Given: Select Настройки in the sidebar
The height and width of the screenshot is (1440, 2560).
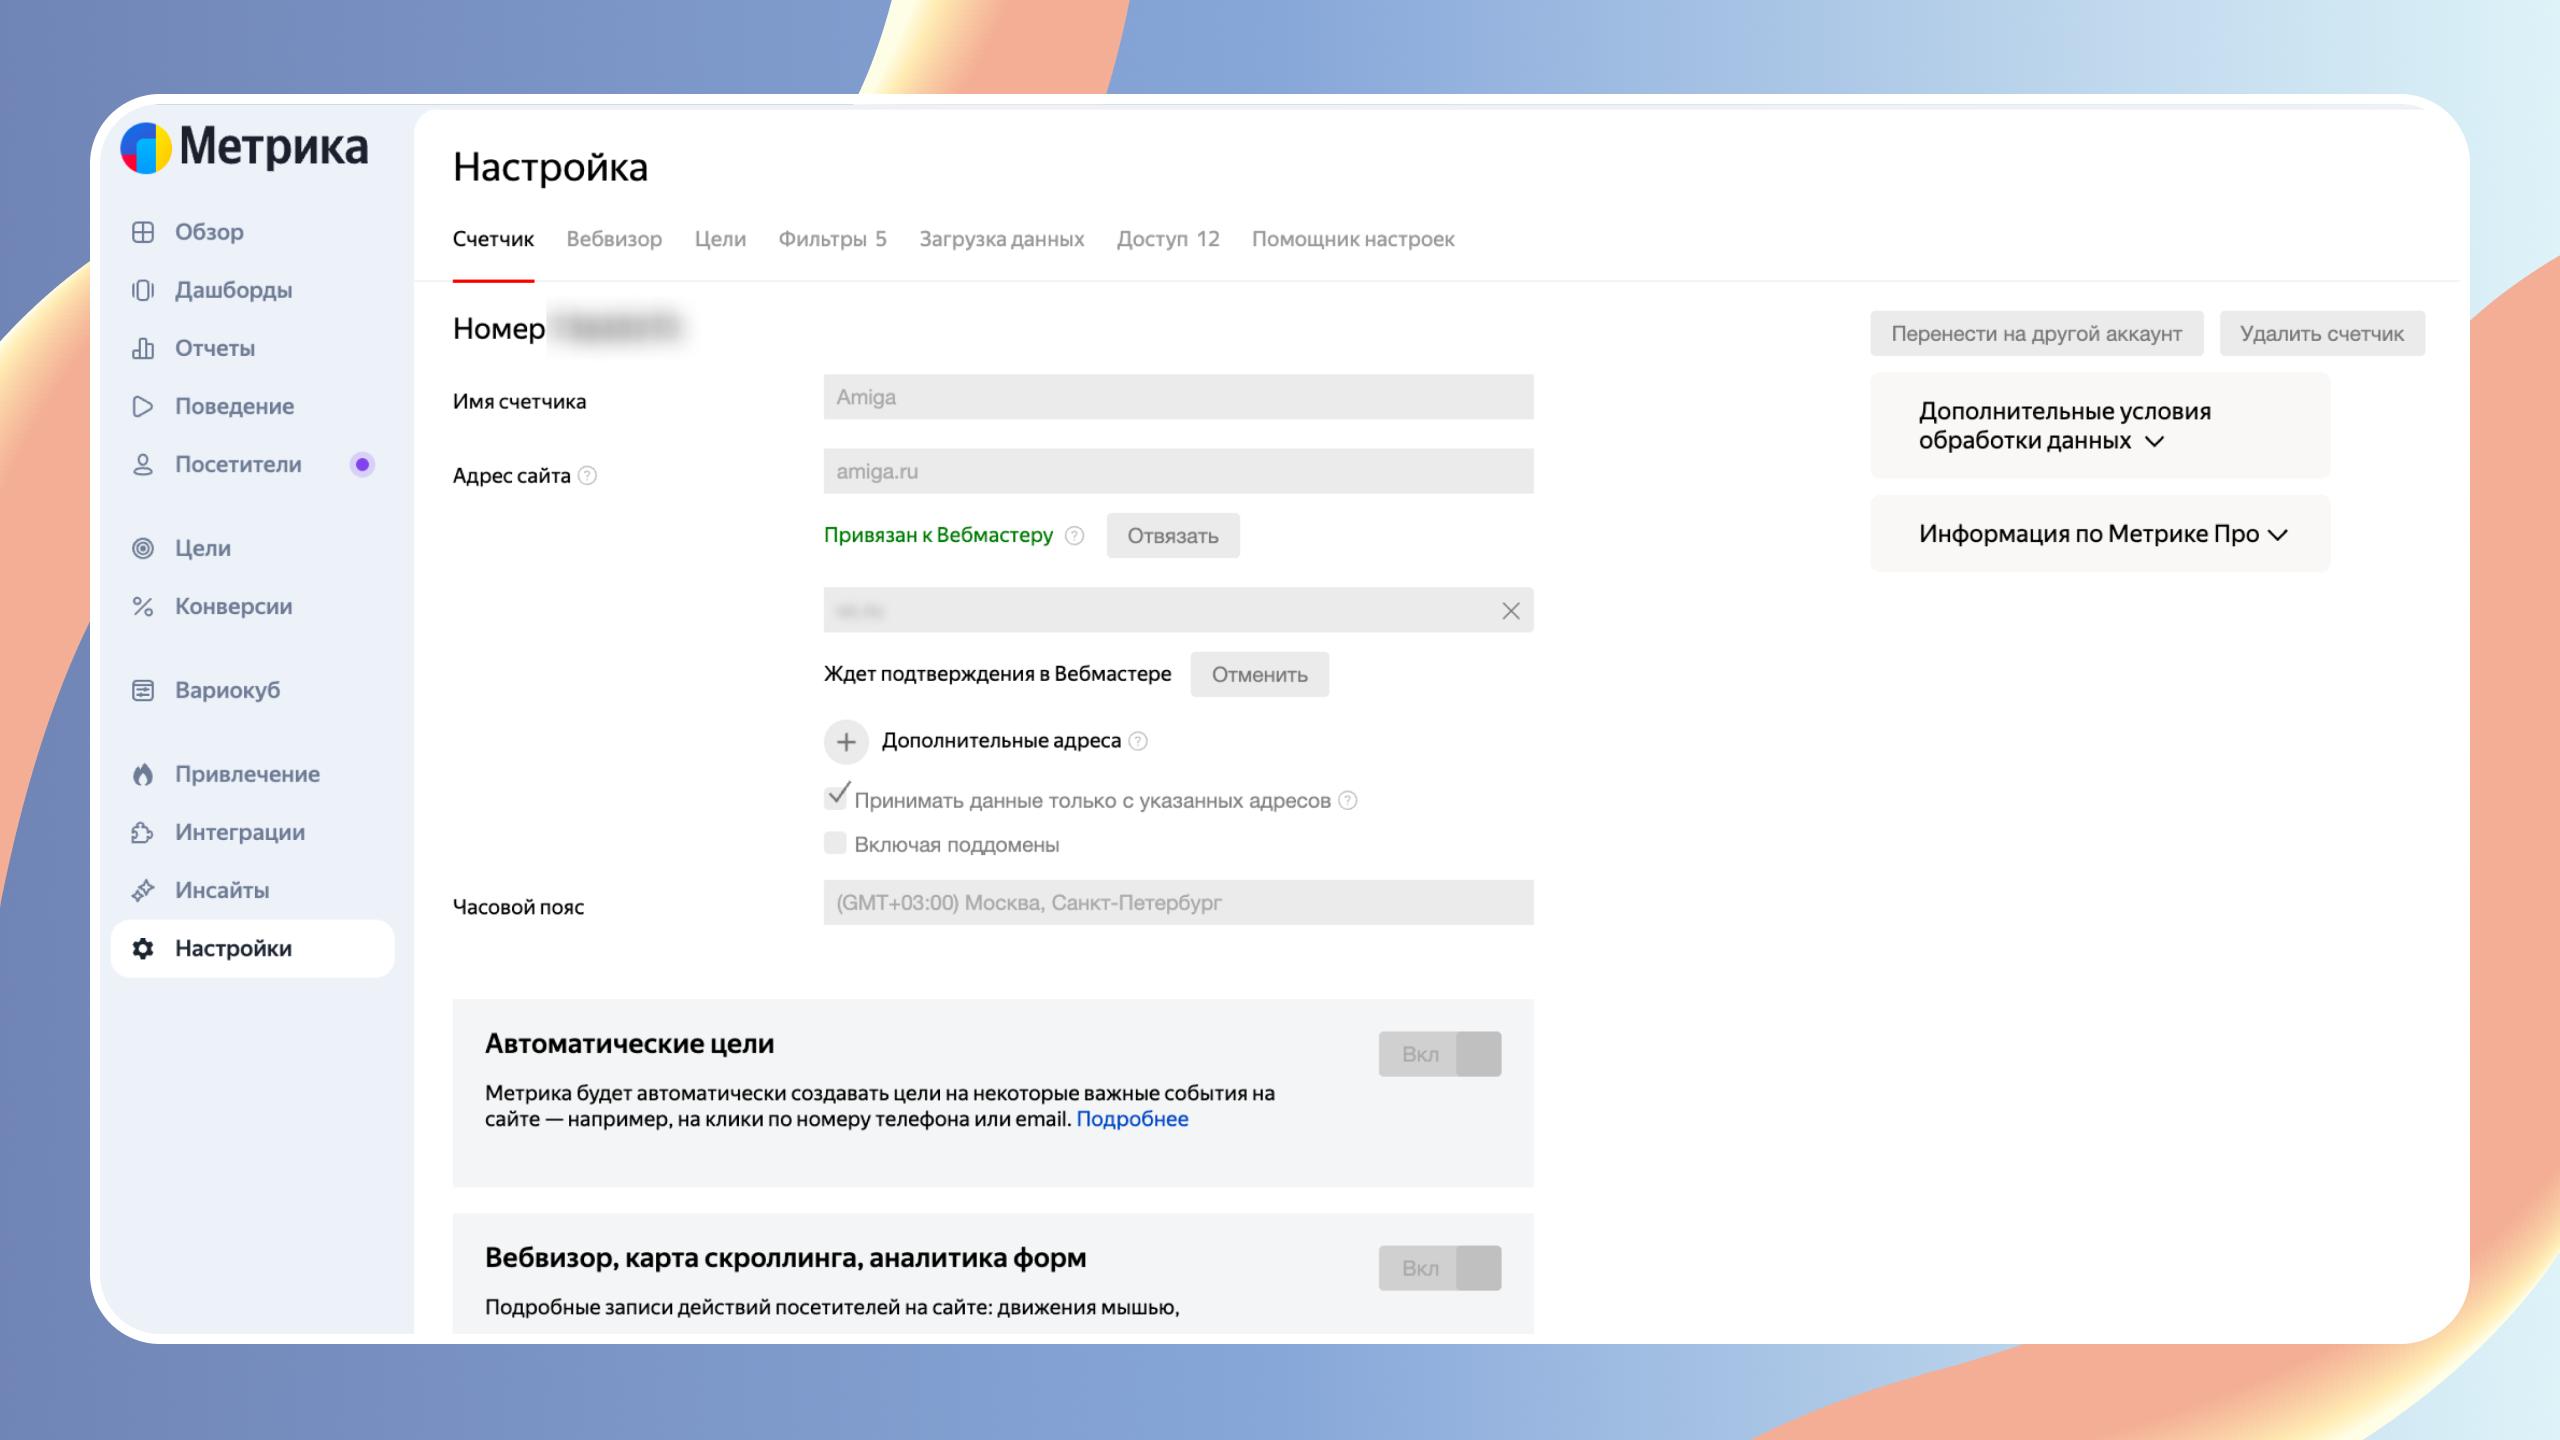Looking at the screenshot, I should coord(253,948).
